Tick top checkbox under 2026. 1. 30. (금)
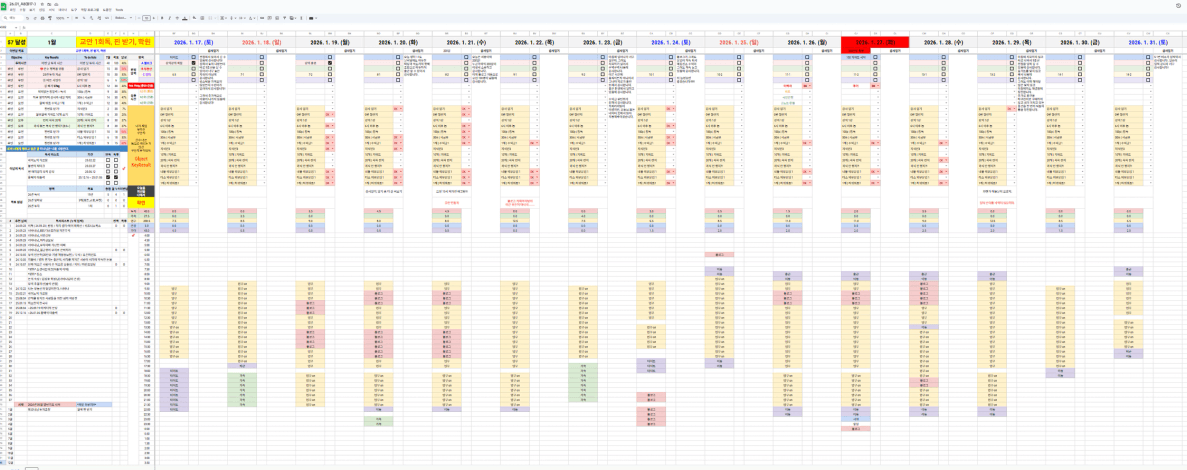 pyautogui.click(x=1080, y=57)
